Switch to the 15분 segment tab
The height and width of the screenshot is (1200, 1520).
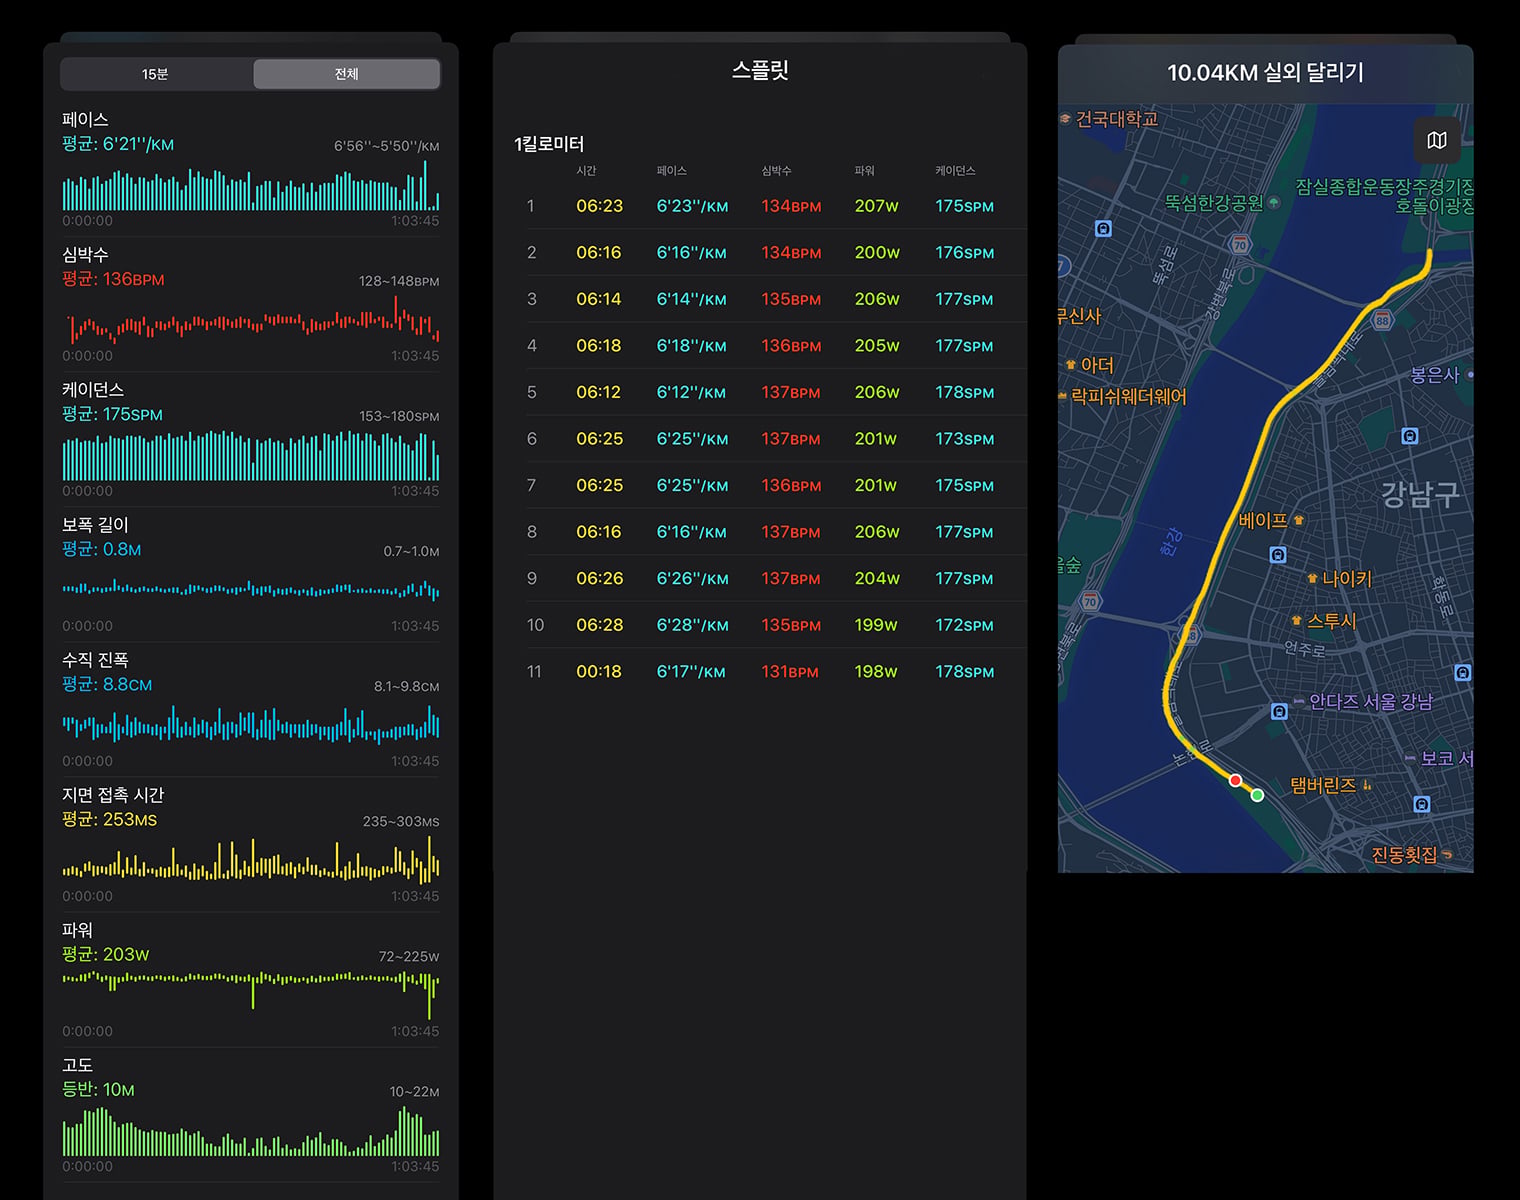155,74
